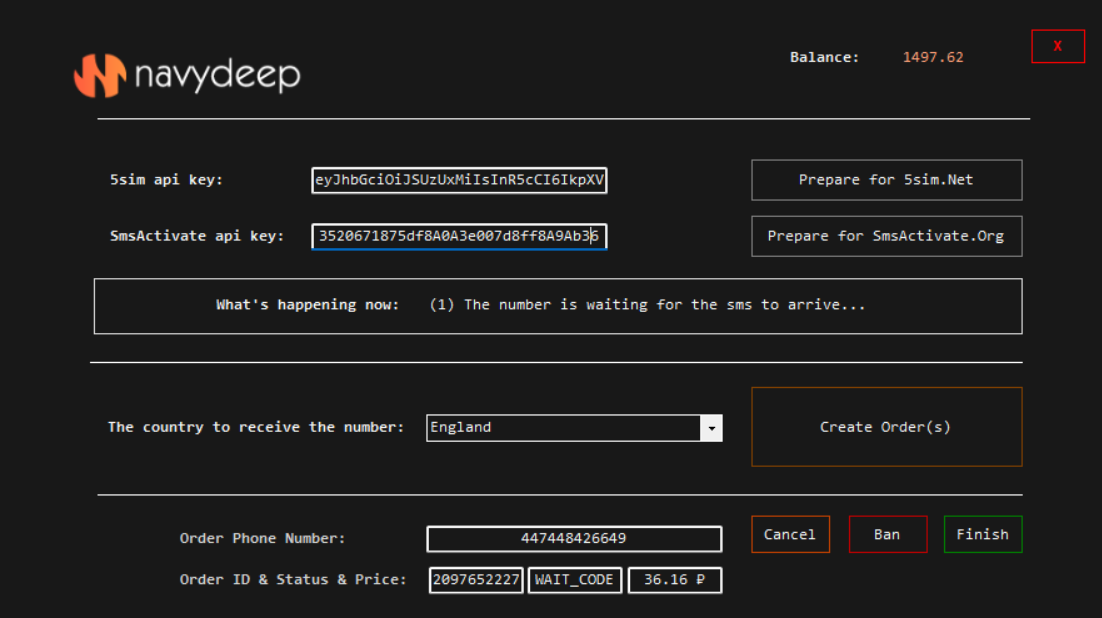The width and height of the screenshot is (1102, 618).
Task: Click the "Order Phone Number:" label
Action: click(x=262, y=539)
